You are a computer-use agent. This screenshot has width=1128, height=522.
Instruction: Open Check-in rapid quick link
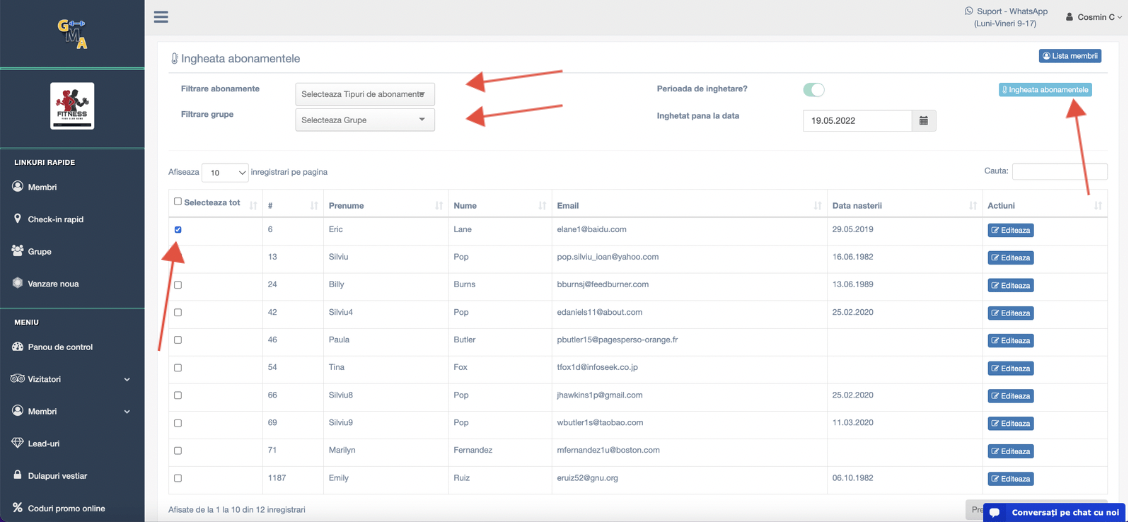coord(49,219)
